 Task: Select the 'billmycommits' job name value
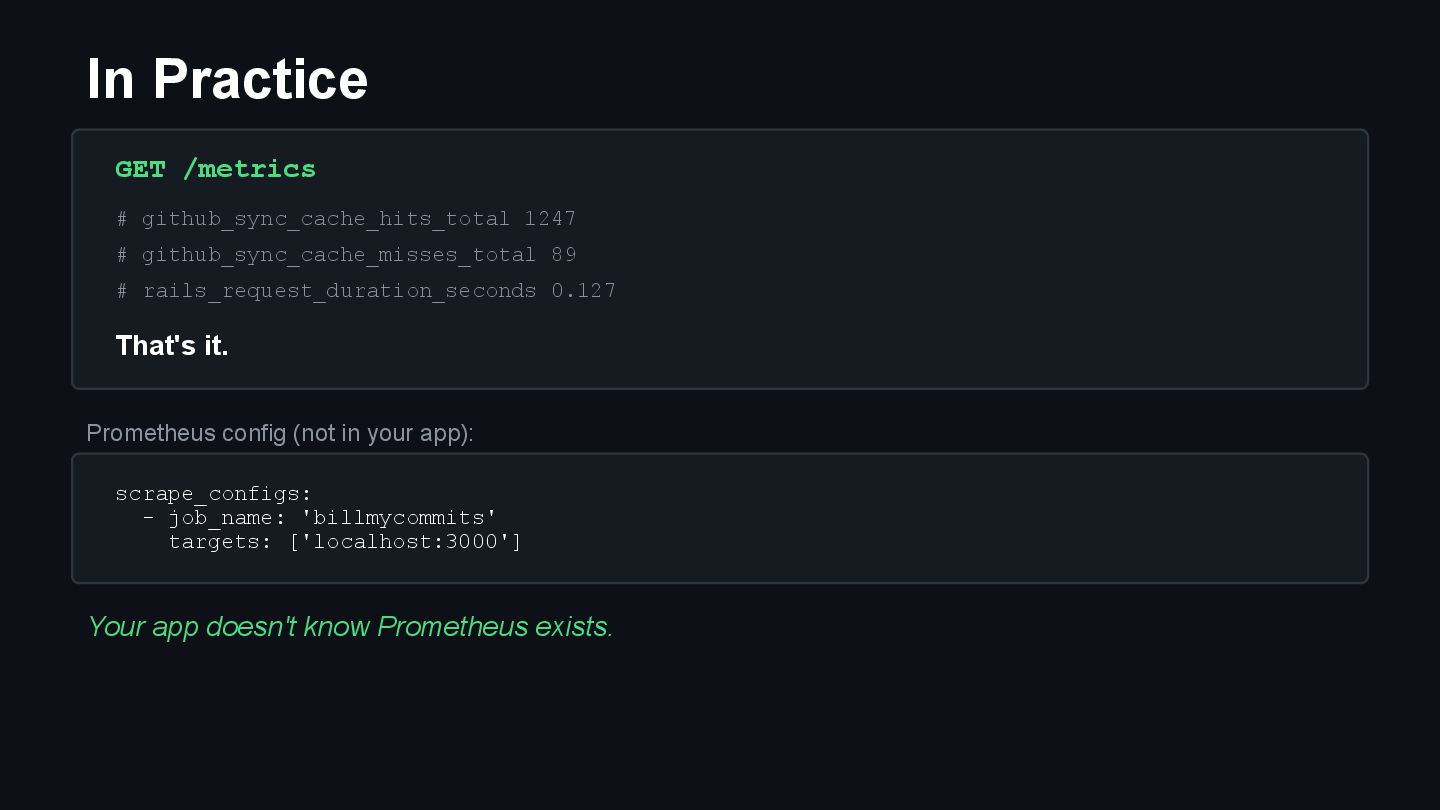399,518
